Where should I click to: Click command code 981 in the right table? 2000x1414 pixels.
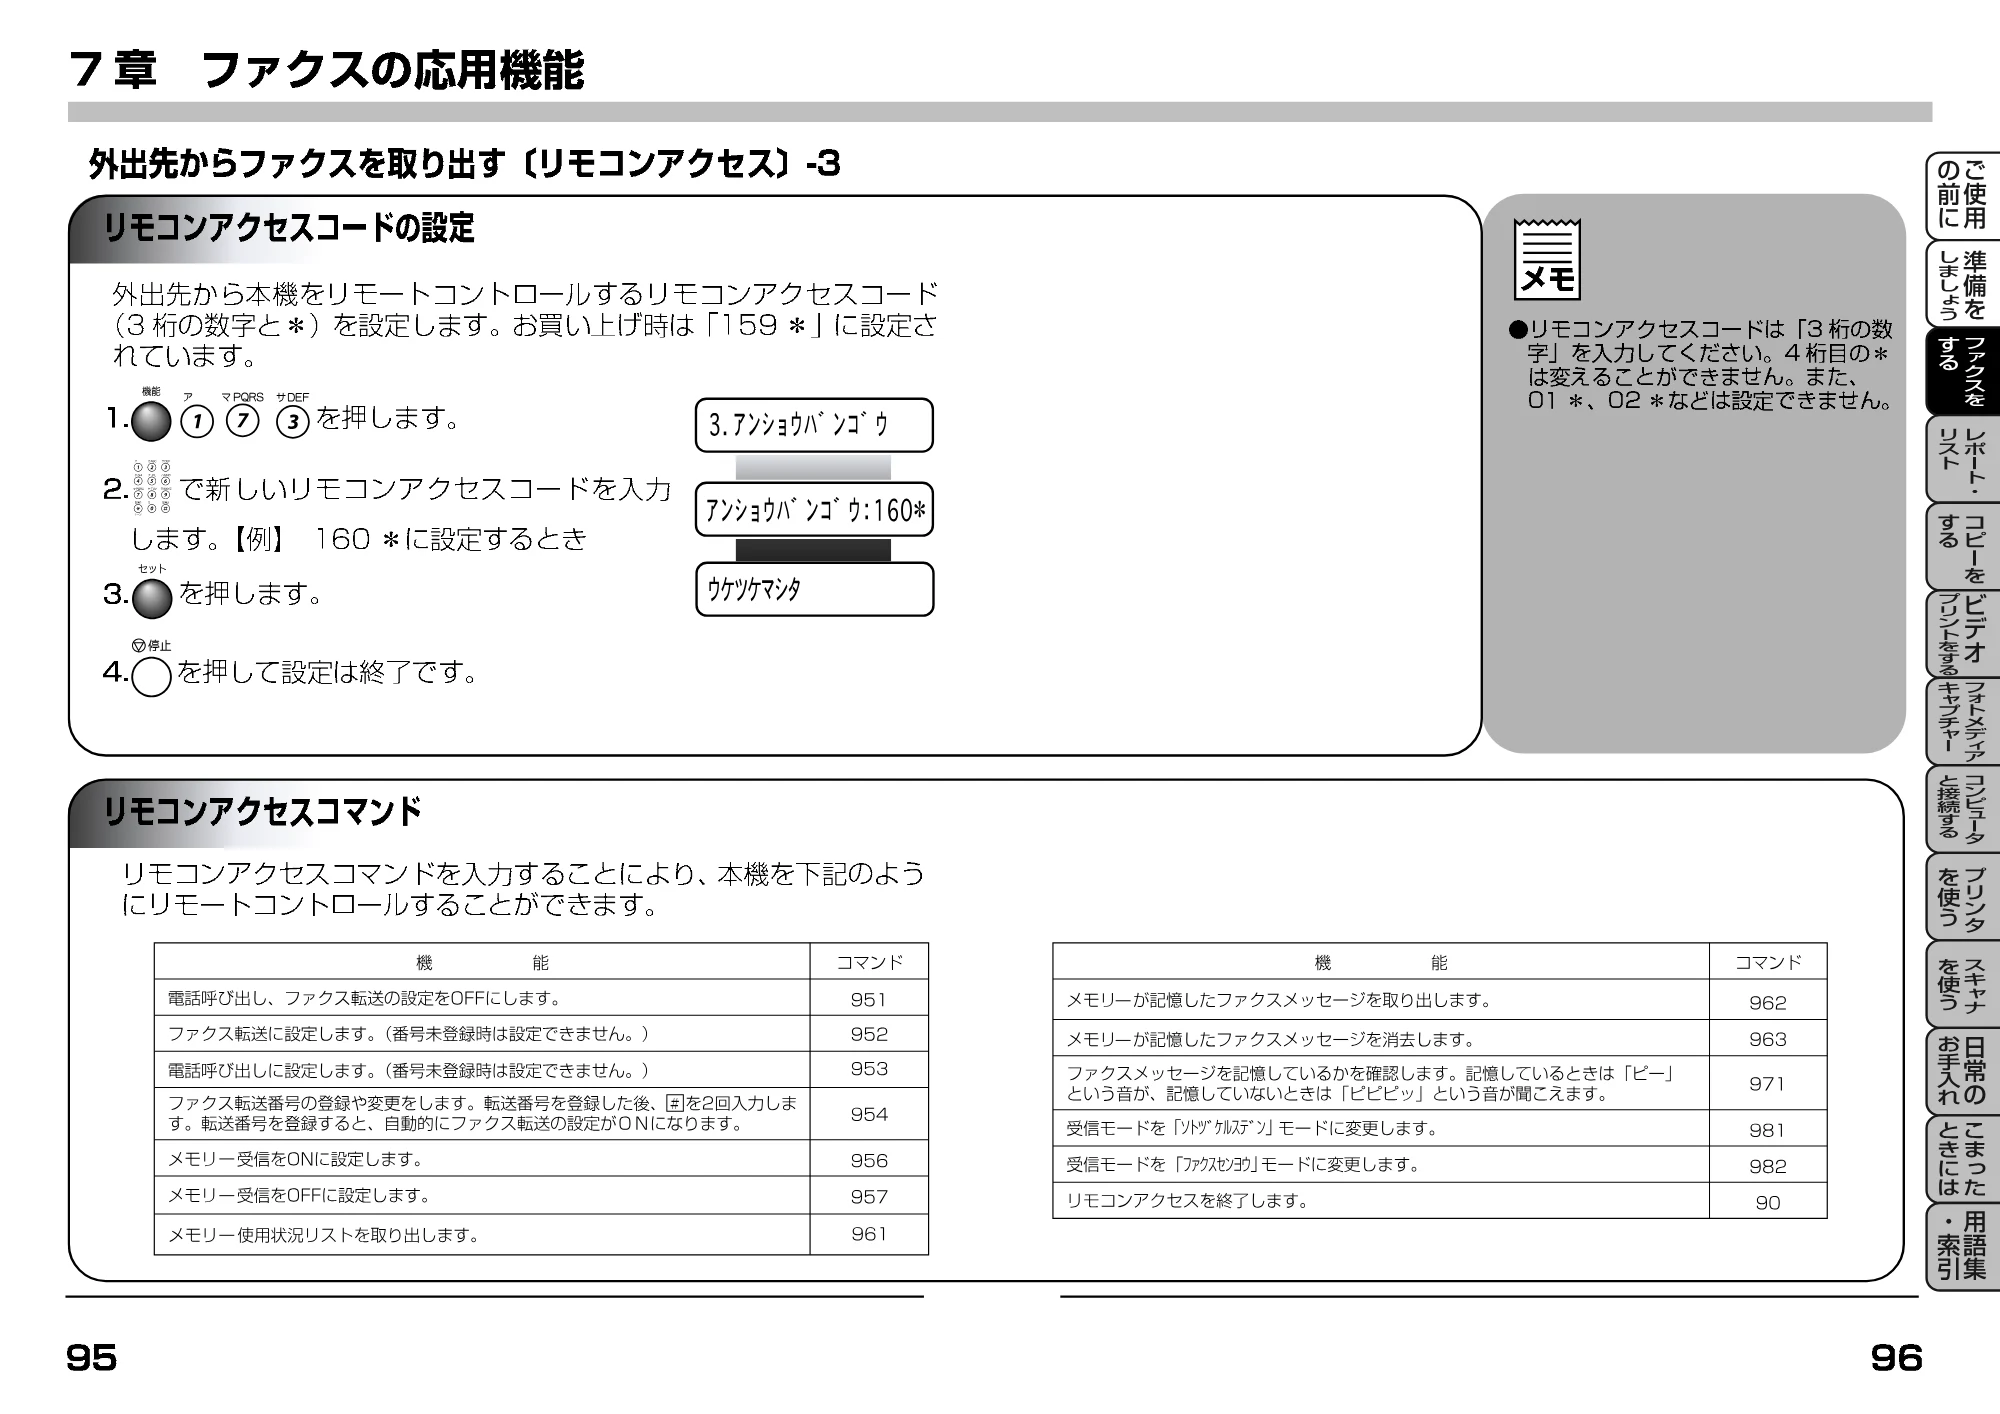pos(1768,1130)
